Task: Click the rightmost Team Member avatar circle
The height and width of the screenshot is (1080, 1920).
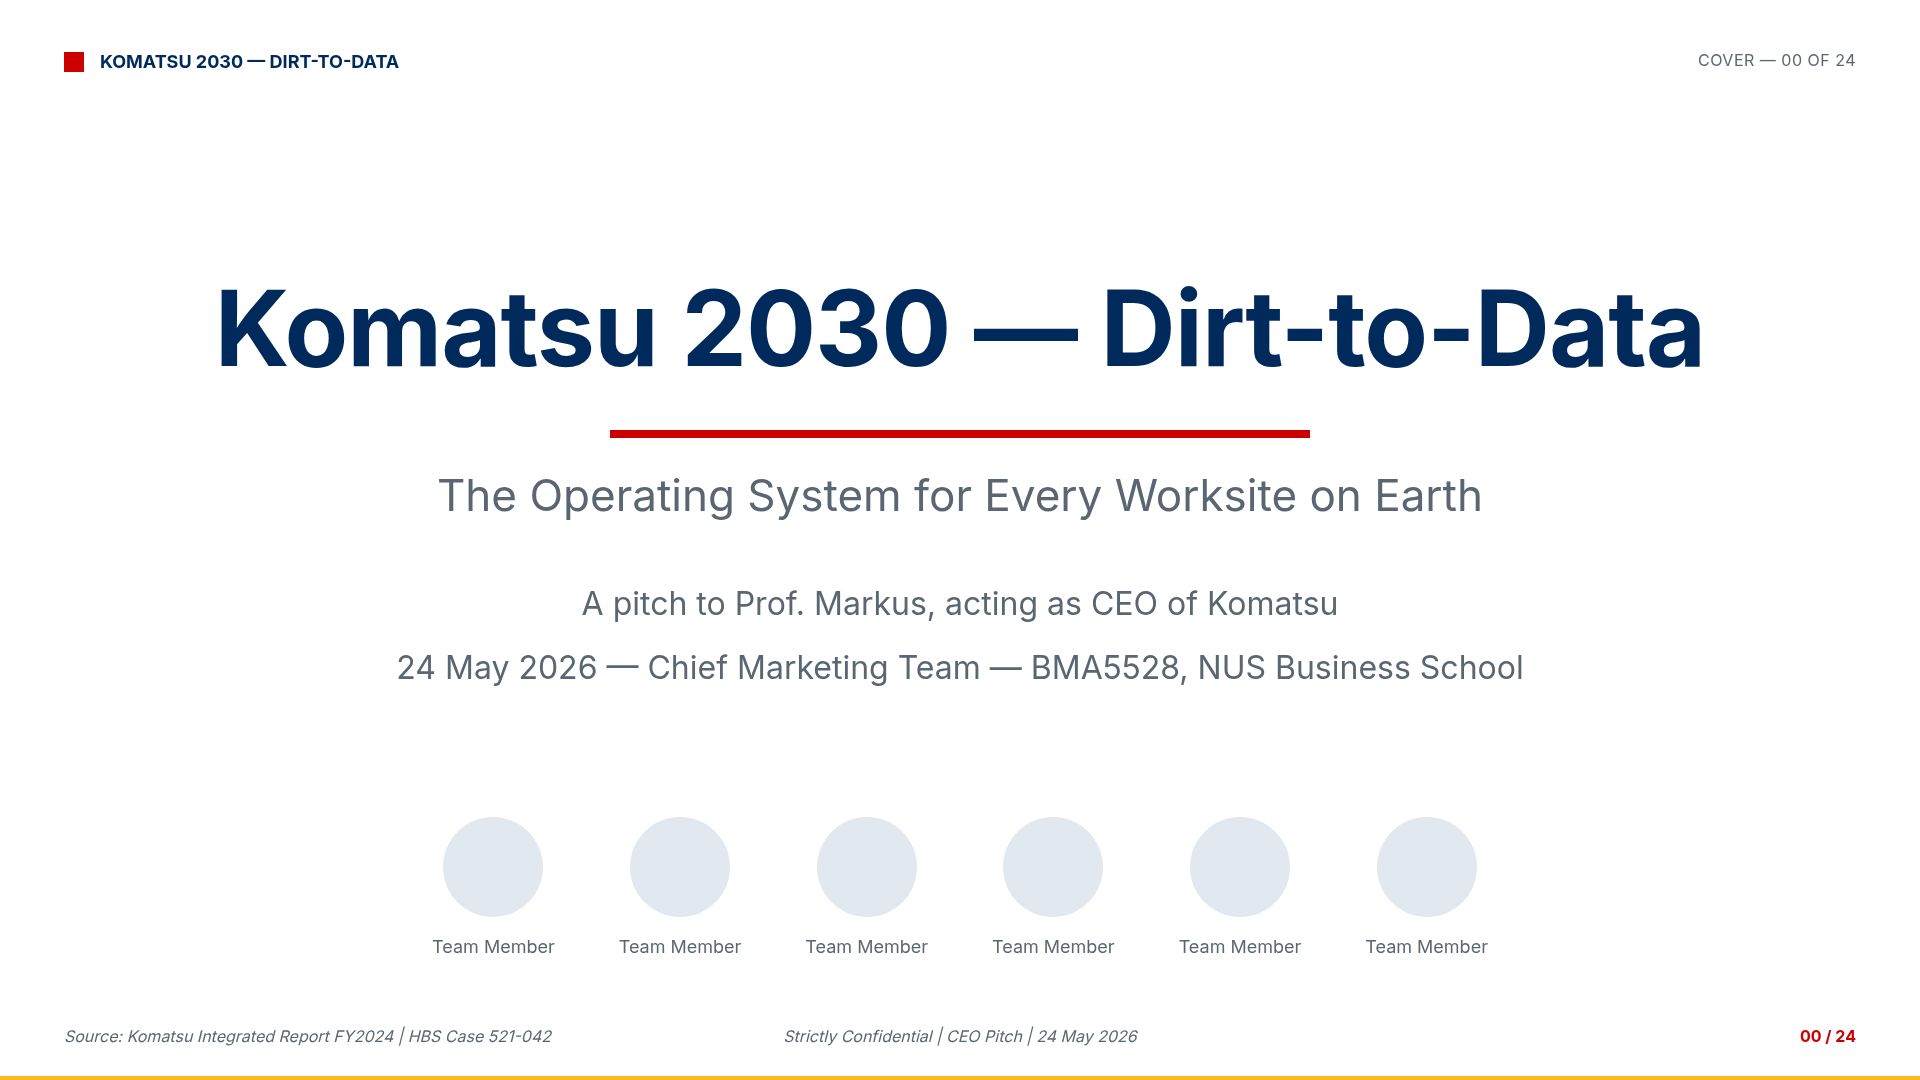Action: click(1427, 867)
